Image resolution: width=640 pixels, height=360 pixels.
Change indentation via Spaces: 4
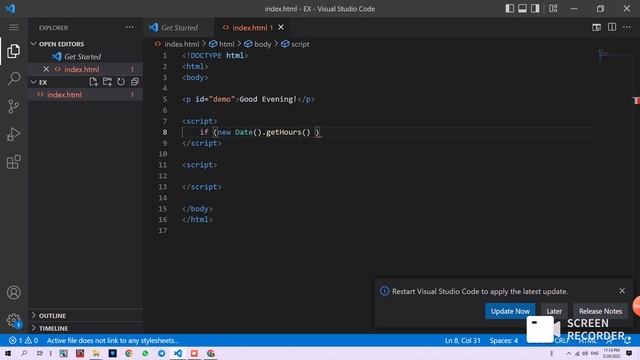(x=504, y=340)
